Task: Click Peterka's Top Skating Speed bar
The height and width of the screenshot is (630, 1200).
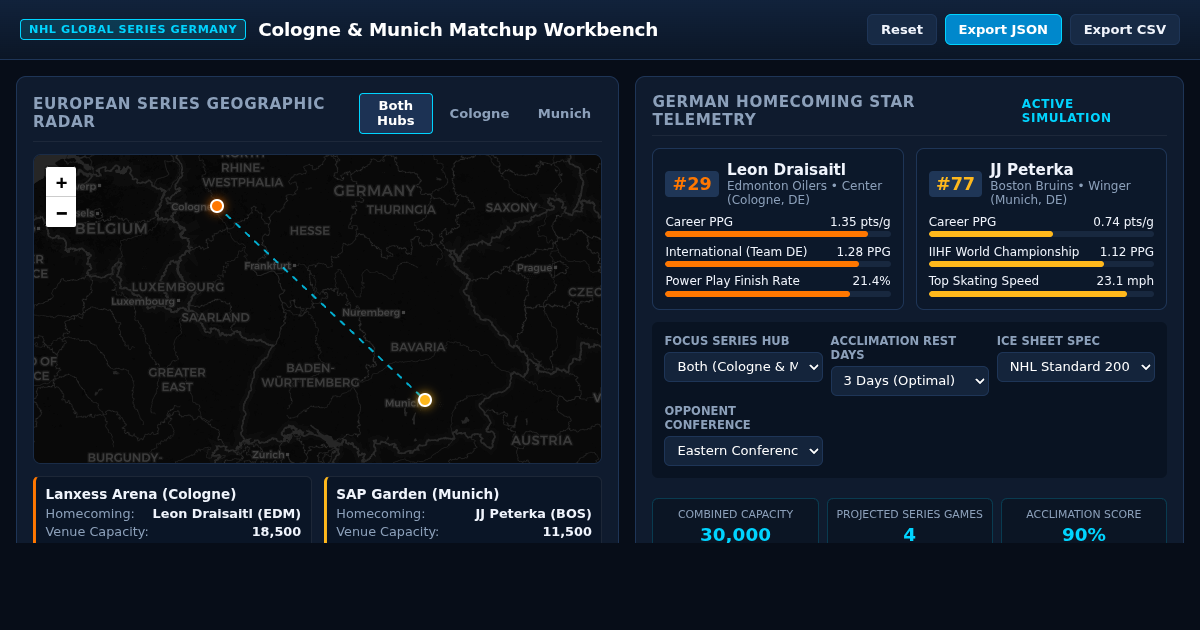Action: click(x=1041, y=294)
